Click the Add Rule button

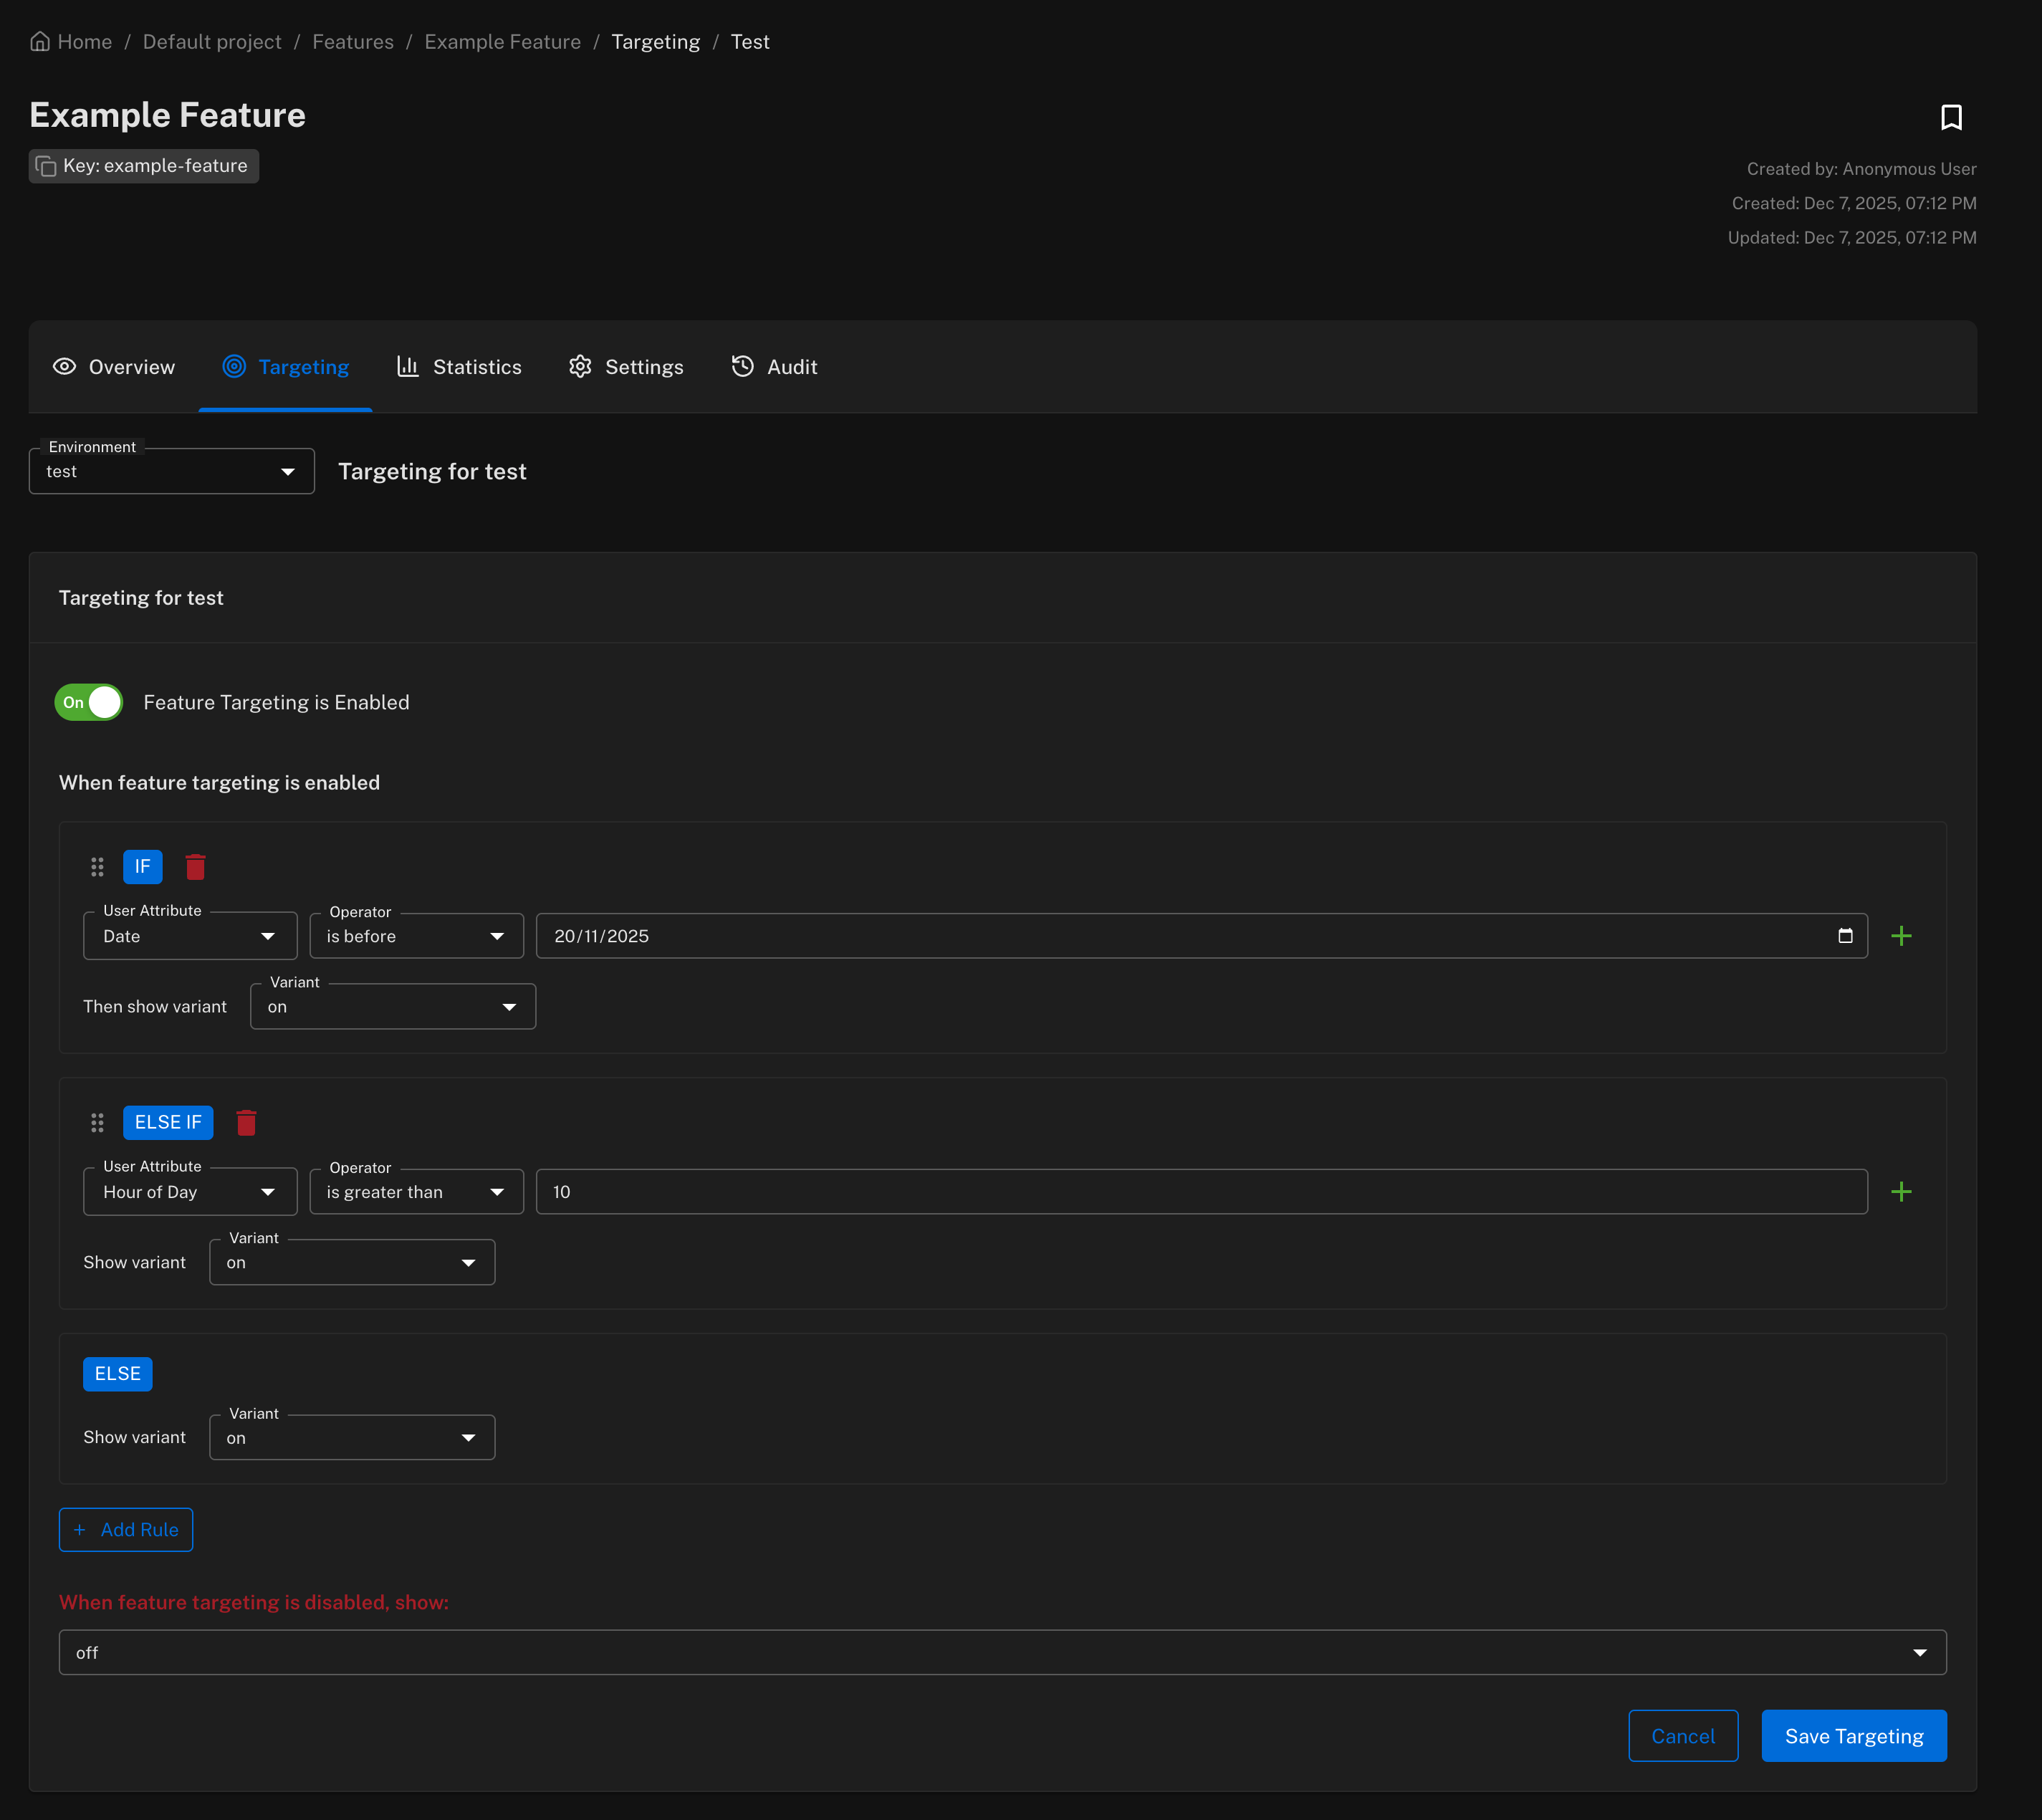[x=126, y=1529]
